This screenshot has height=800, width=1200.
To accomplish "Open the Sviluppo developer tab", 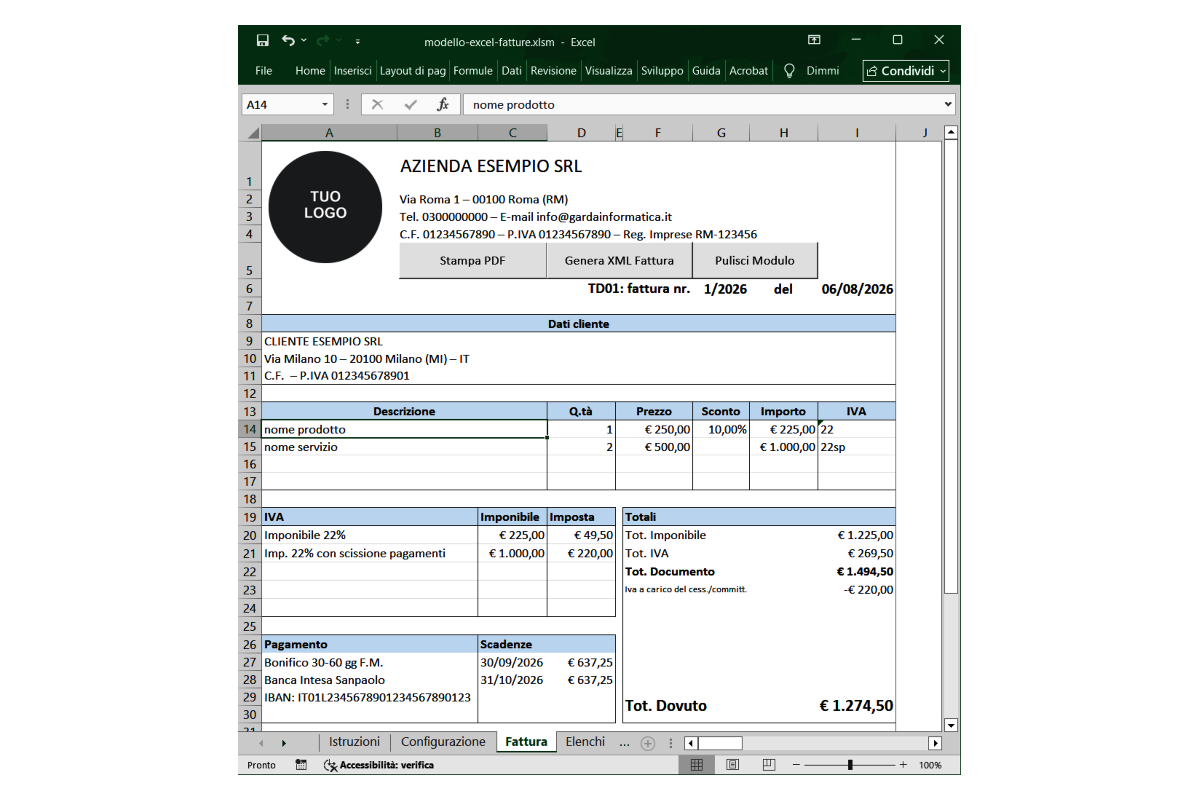I will [x=663, y=71].
